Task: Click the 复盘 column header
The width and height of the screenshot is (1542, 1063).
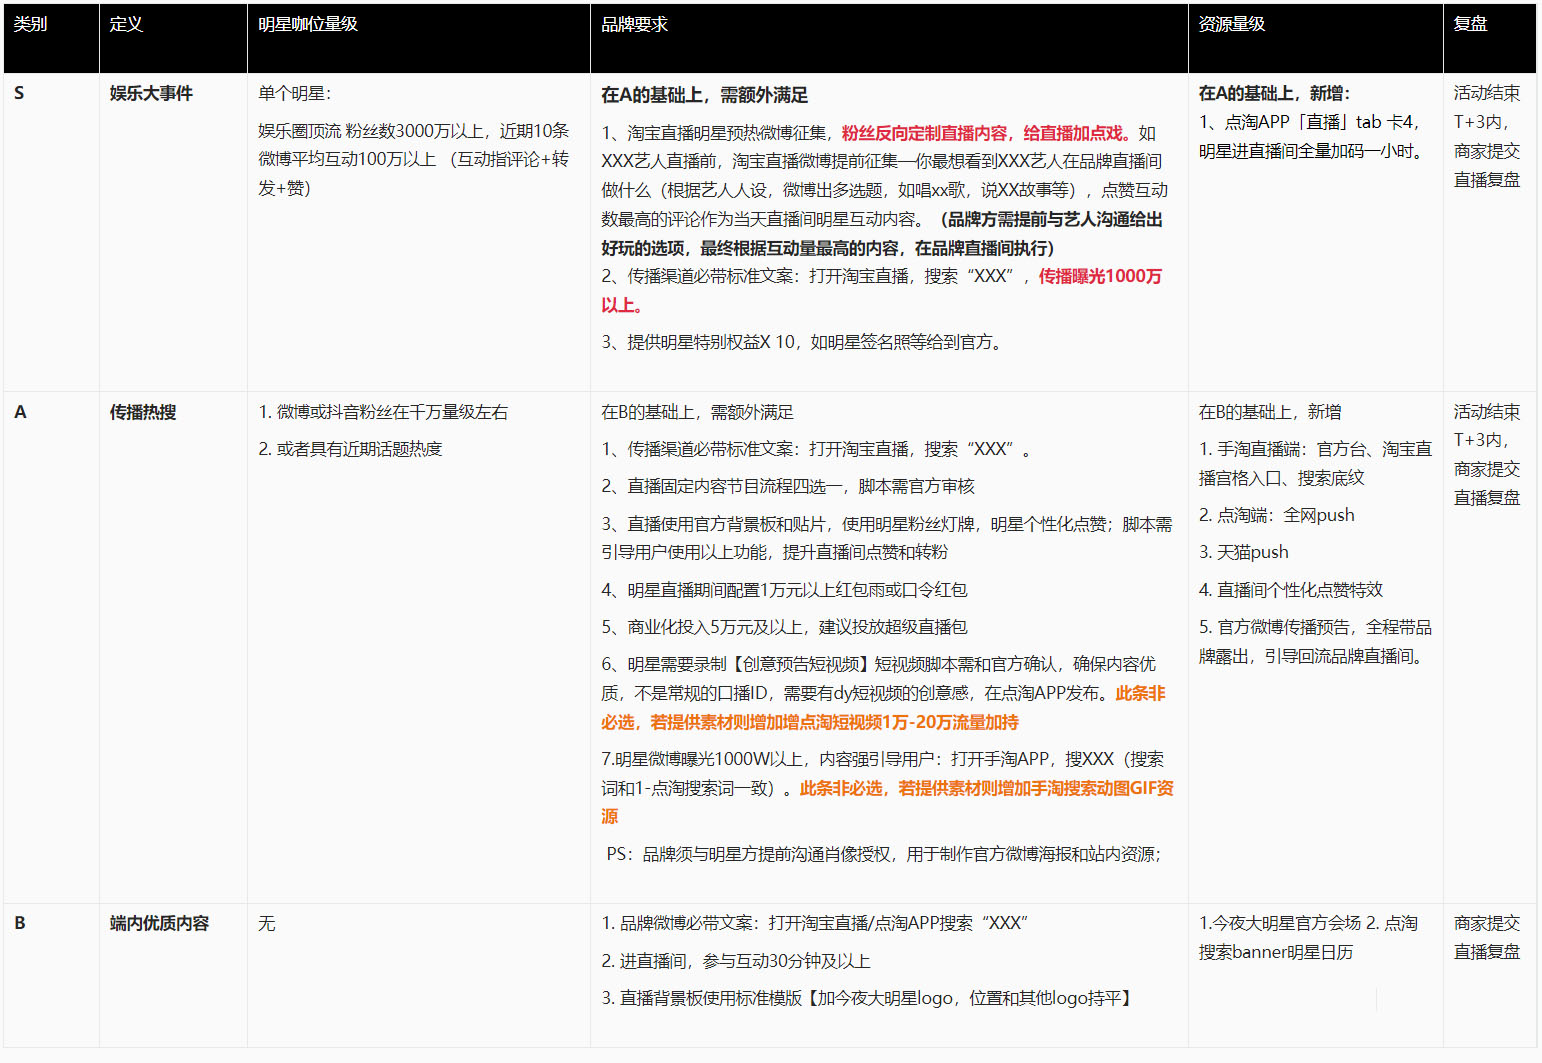Action: [1470, 23]
